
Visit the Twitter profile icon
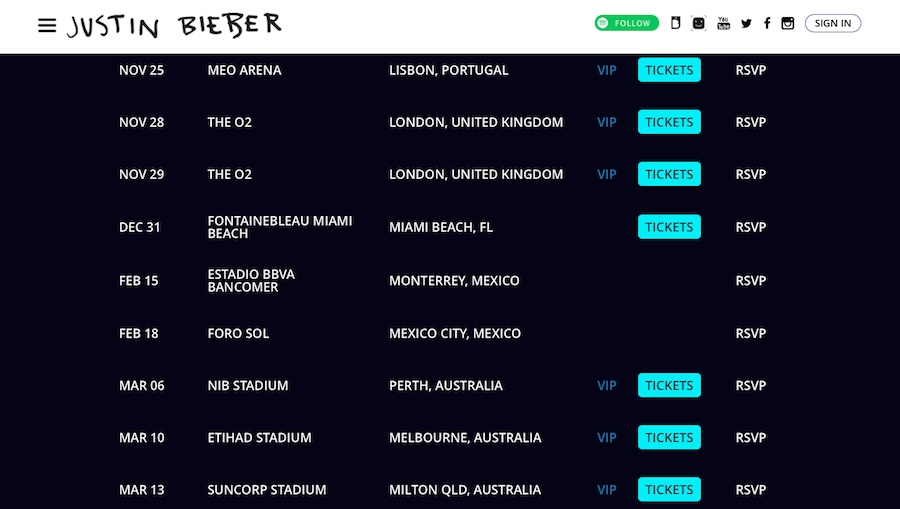click(x=746, y=23)
